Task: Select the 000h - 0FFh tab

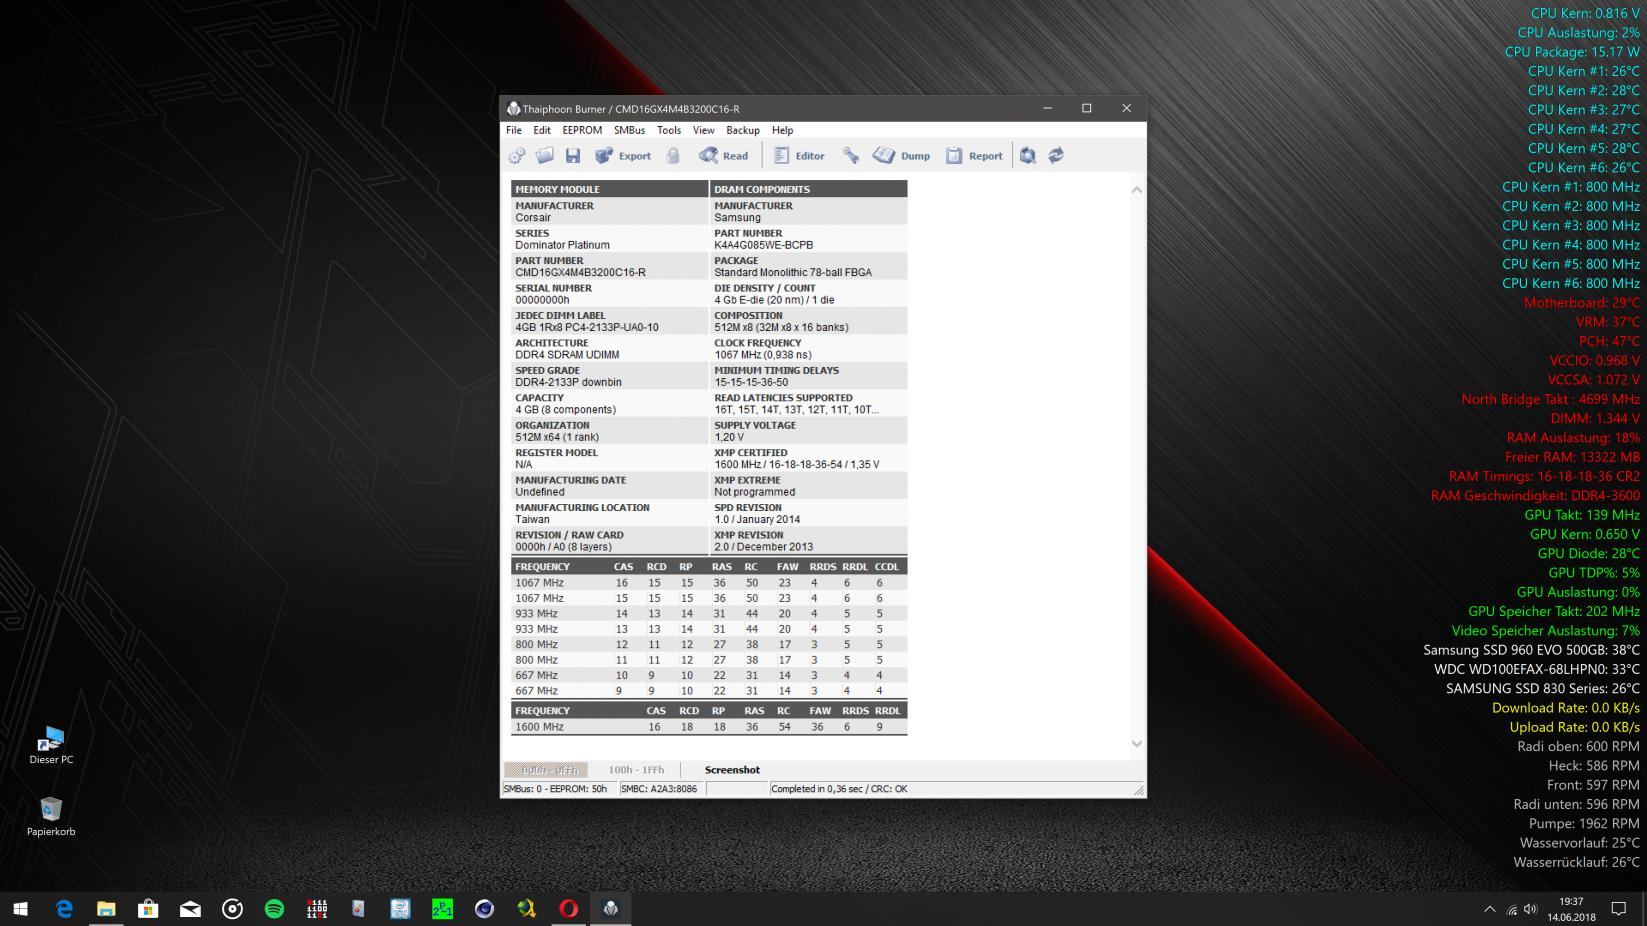Action: click(x=549, y=770)
